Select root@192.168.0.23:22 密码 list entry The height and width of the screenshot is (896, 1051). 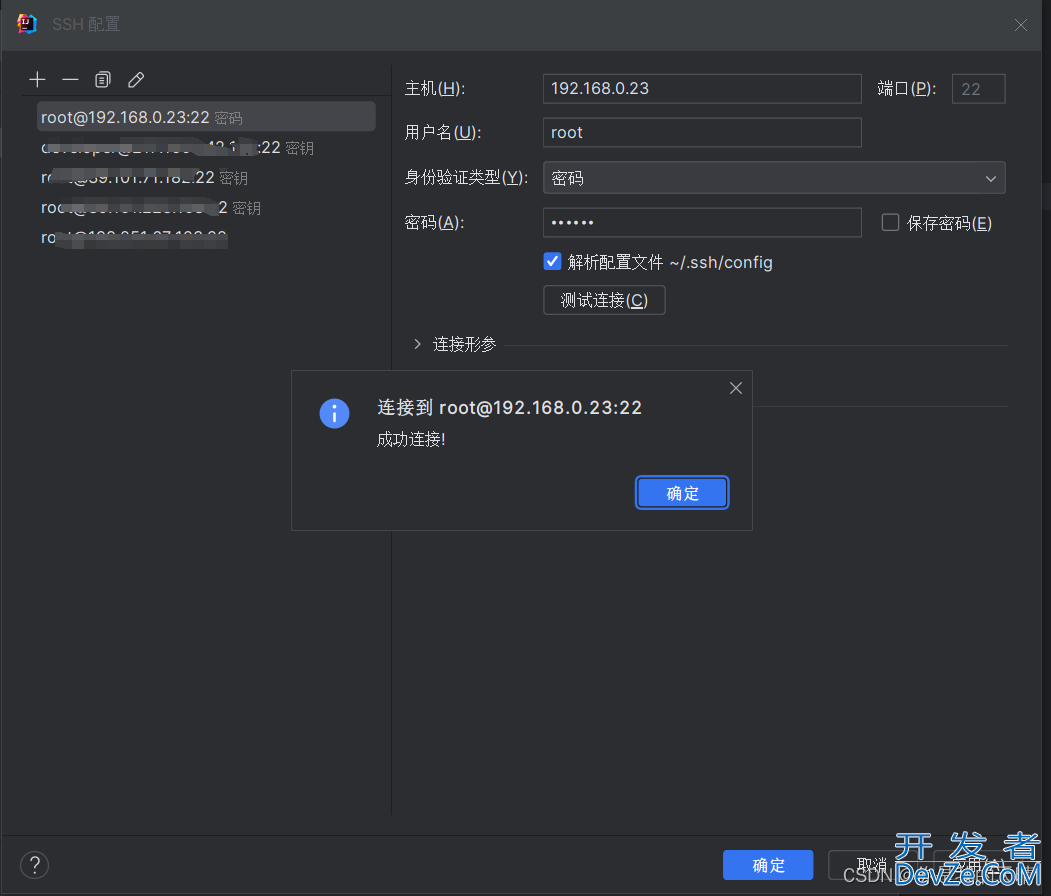coord(206,117)
